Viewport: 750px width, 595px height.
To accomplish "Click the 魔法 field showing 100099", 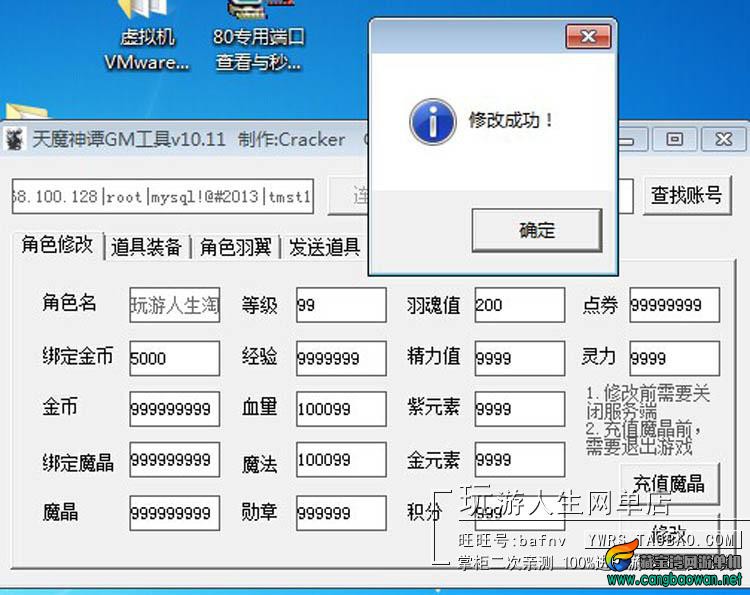I will [341, 460].
